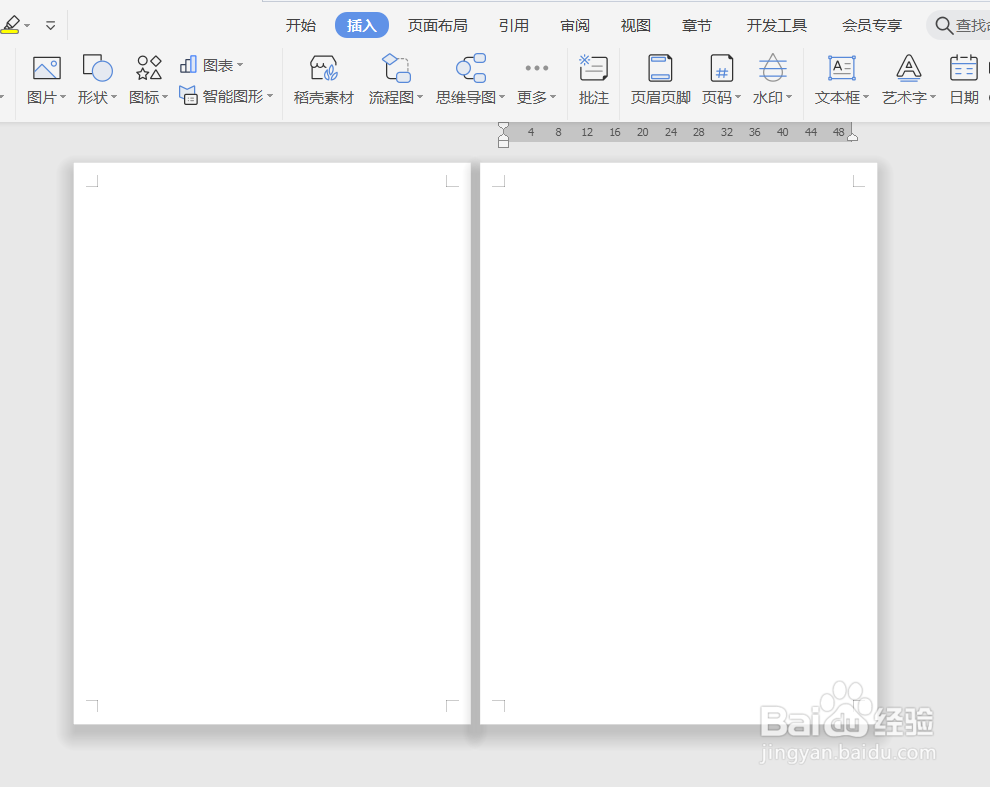This screenshot has height=787, width=990.
Task: Expand the Shapes (形状) dropdown arrow
Action: click(x=114, y=97)
